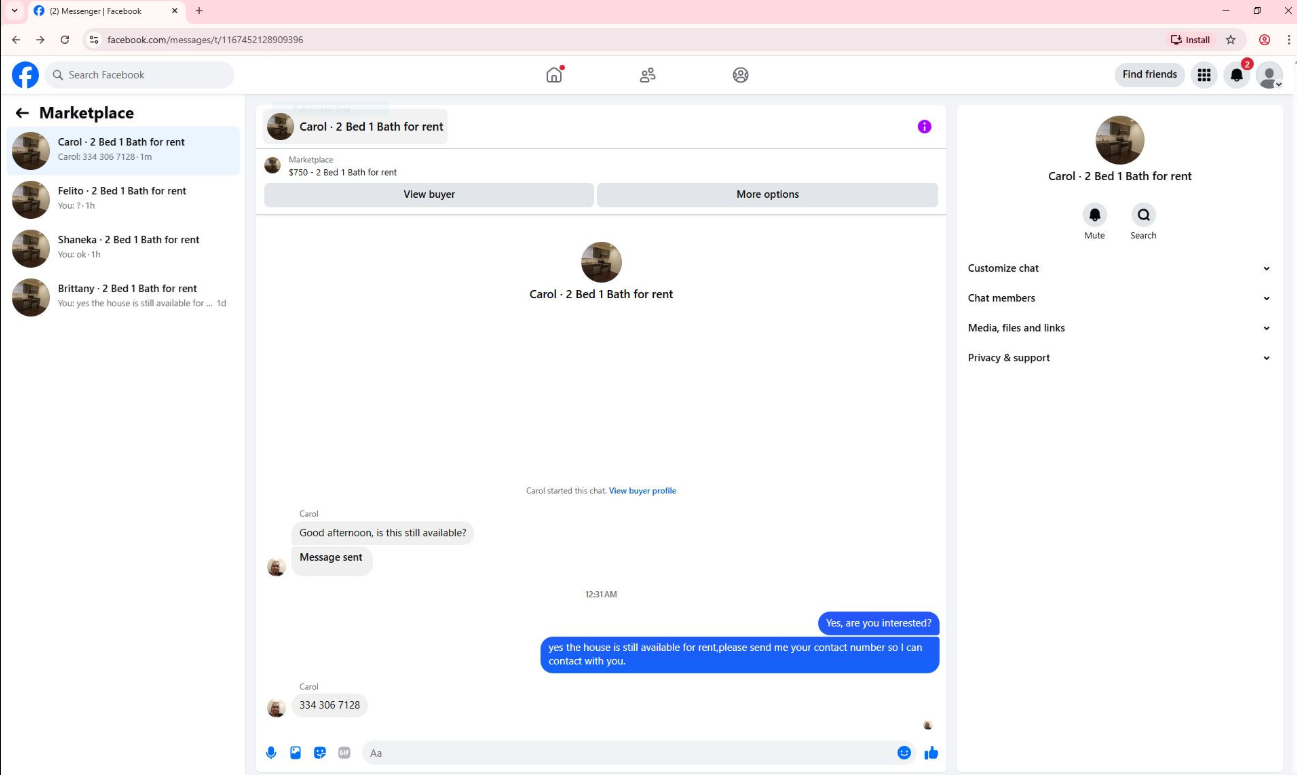Viewport: 1297px width, 775px height.
Task: Click the Find friends button
Action: (x=1150, y=75)
